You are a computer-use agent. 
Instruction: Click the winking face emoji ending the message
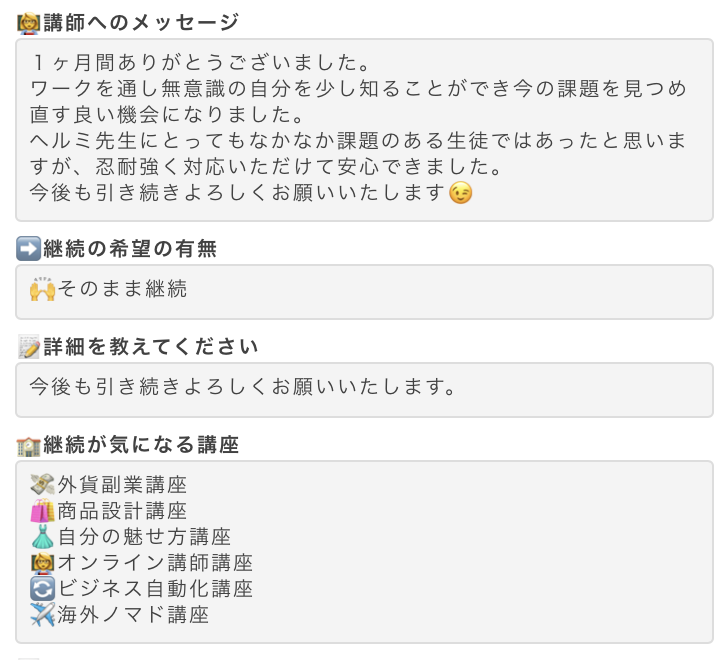[x=461, y=192]
